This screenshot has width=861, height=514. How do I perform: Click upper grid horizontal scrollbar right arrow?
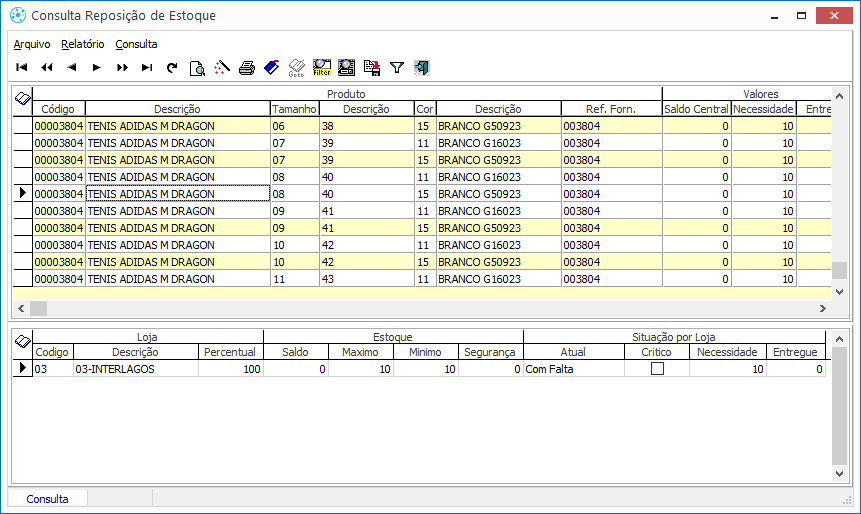(823, 309)
